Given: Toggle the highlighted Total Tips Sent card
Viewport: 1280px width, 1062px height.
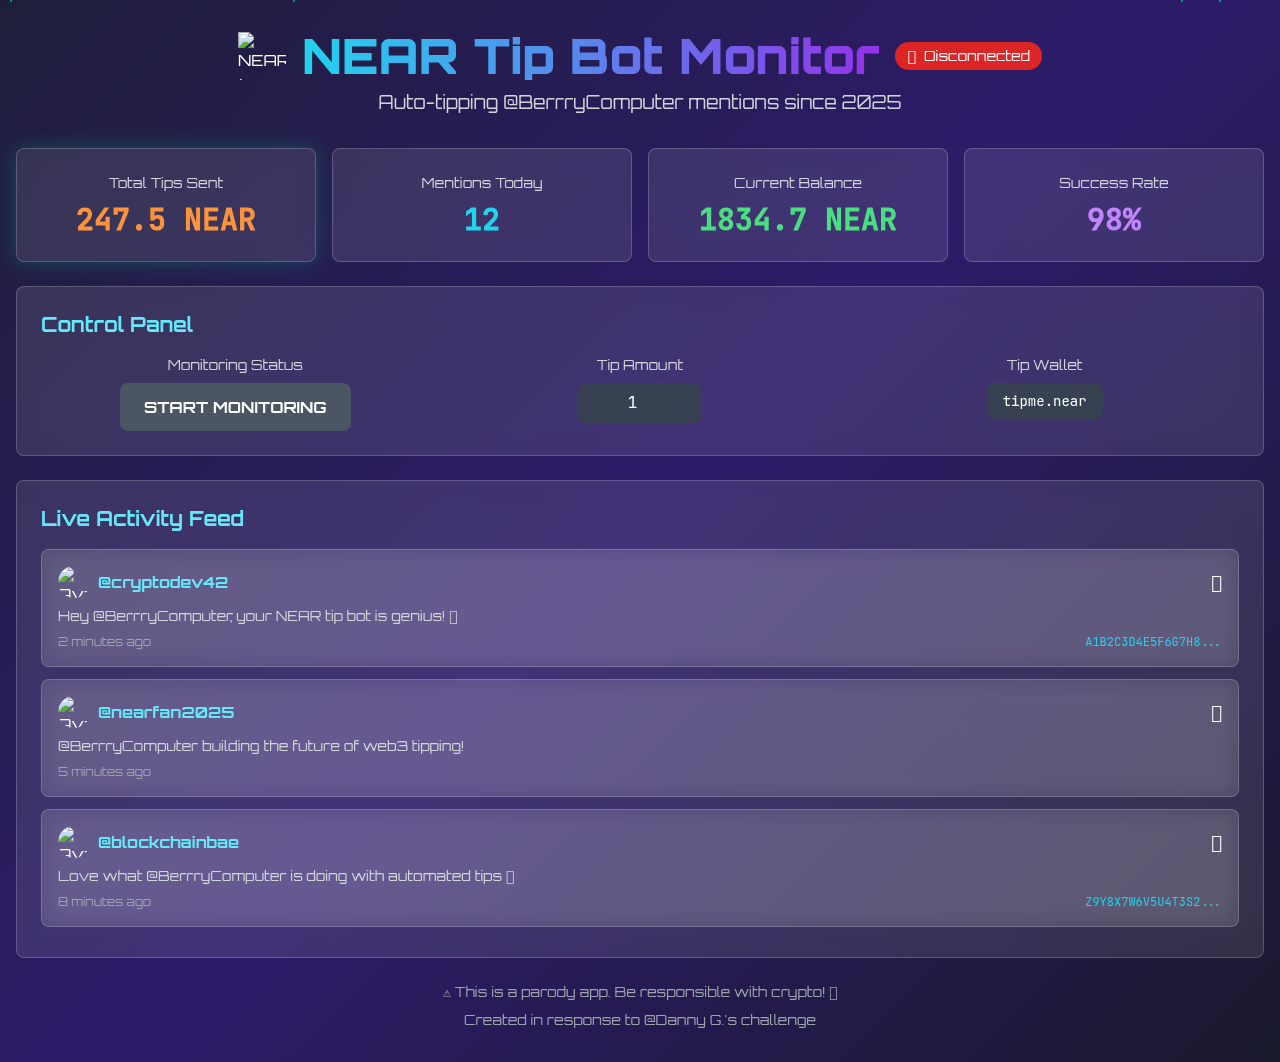Looking at the screenshot, I should pyautogui.click(x=166, y=204).
